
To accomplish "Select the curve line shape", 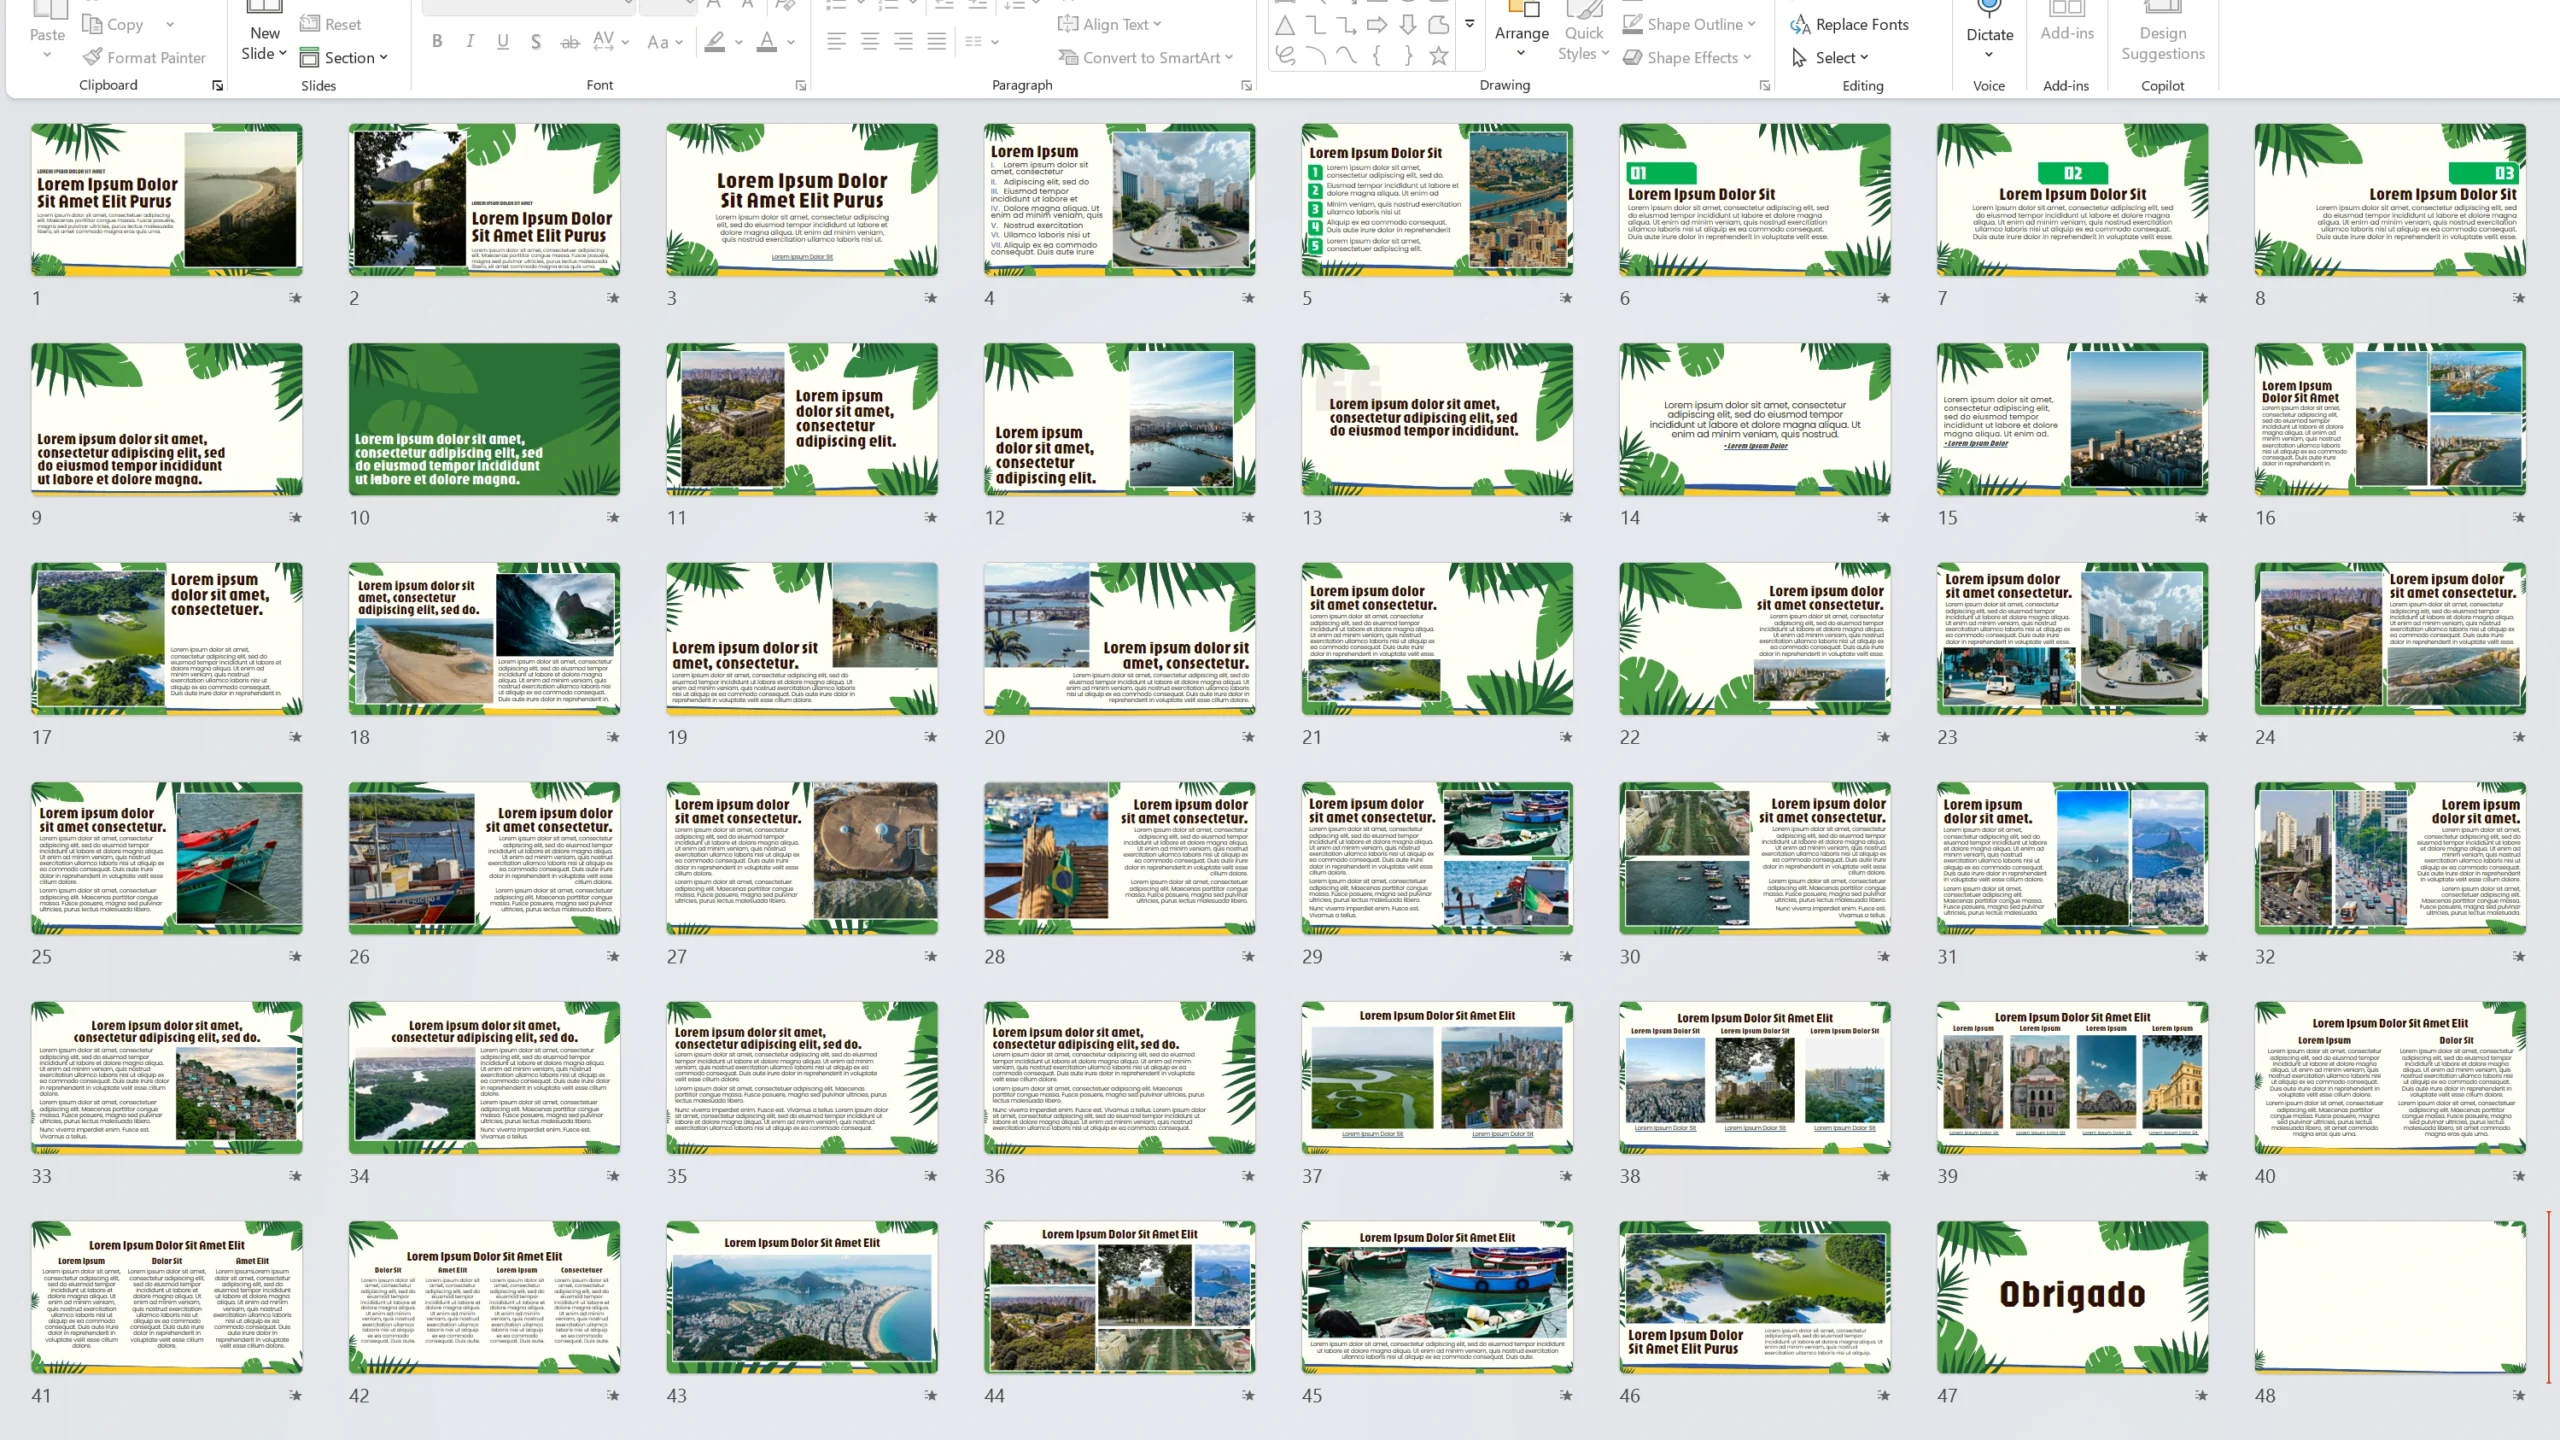I will pyautogui.click(x=1347, y=56).
